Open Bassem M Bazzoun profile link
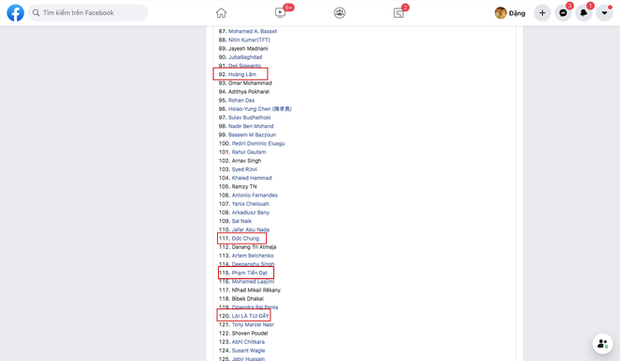 coord(252,135)
